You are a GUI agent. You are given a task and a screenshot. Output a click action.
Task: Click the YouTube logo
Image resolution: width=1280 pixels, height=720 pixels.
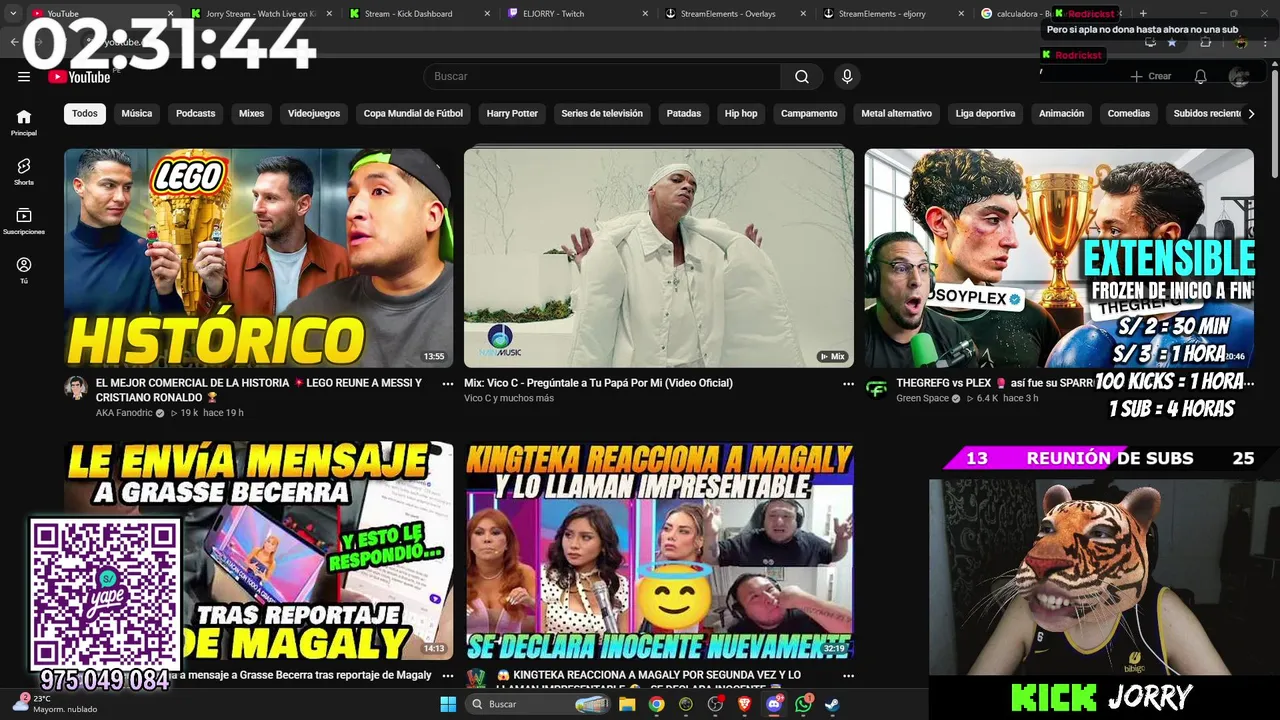(x=79, y=77)
